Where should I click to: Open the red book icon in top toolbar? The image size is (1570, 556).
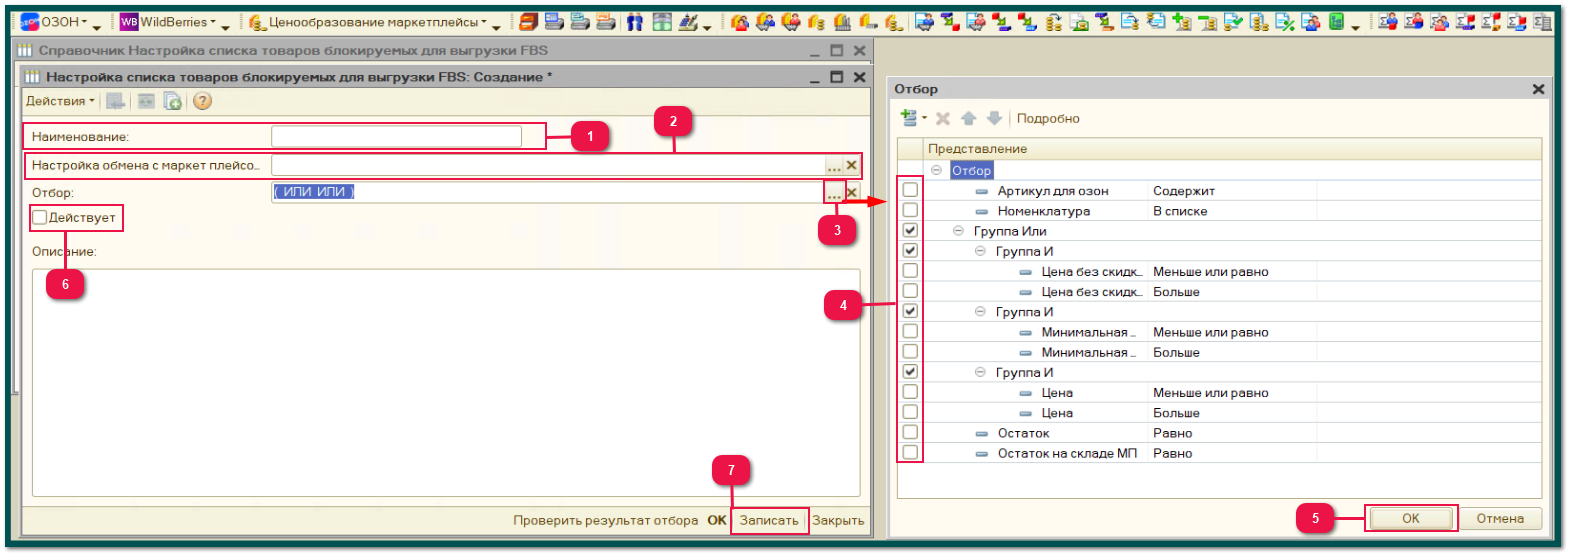coord(528,22)
